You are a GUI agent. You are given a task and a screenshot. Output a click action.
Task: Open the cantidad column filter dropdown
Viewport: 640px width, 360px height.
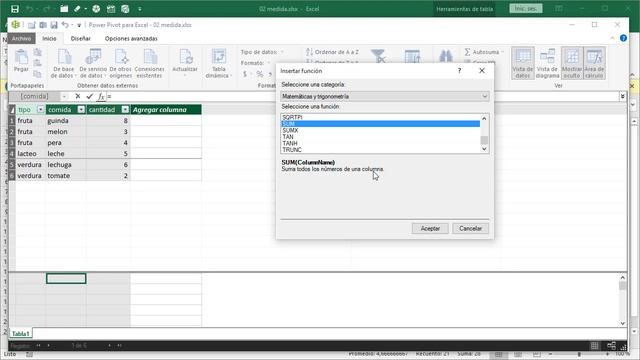pyautogui.click(x=125, y=109)
